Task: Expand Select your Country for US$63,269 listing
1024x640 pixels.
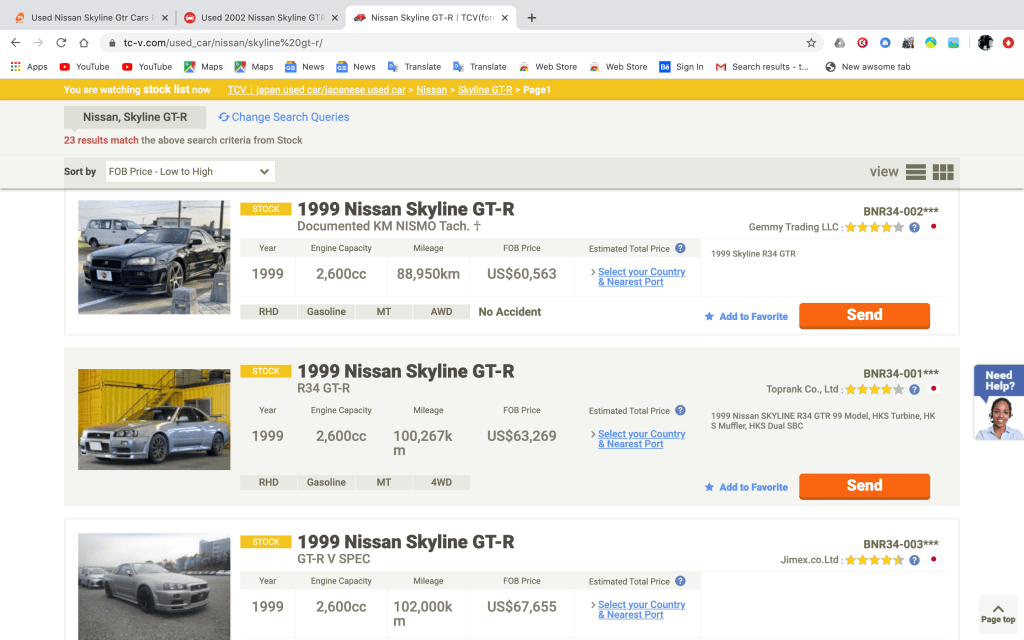Action: click(x=641, y=439)
